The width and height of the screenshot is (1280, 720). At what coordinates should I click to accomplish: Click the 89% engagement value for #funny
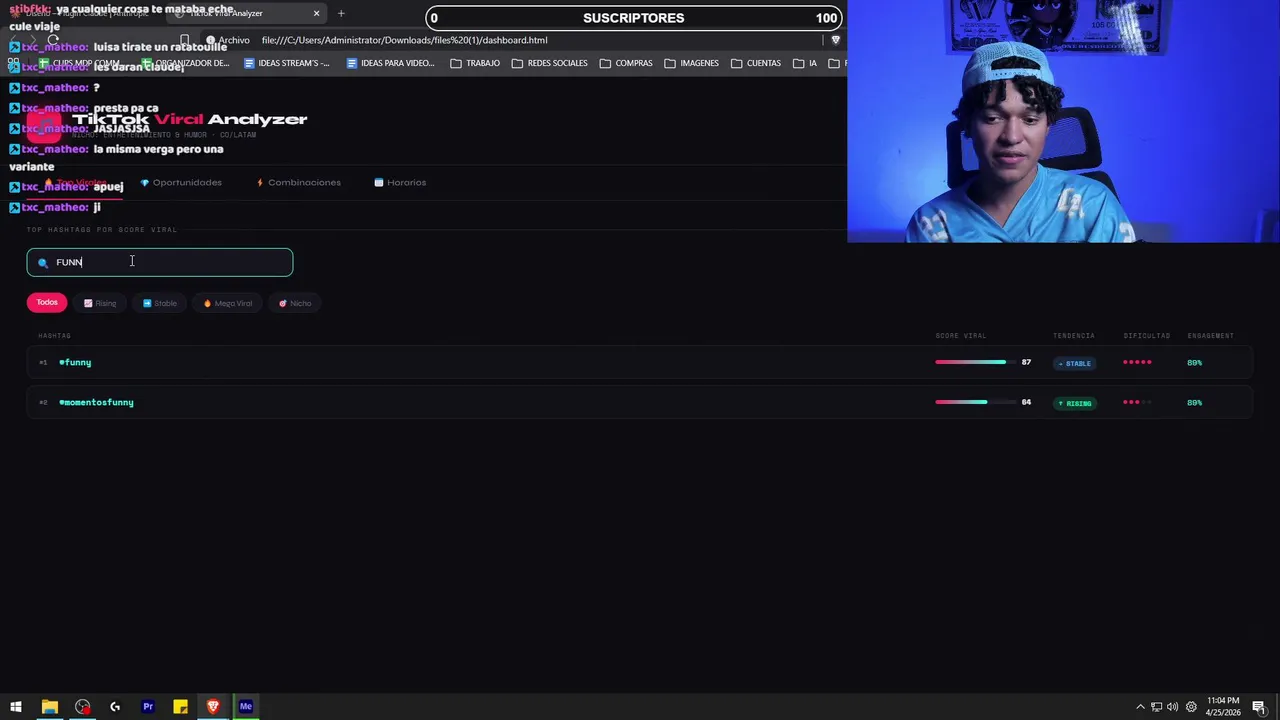pos(1194,363)
